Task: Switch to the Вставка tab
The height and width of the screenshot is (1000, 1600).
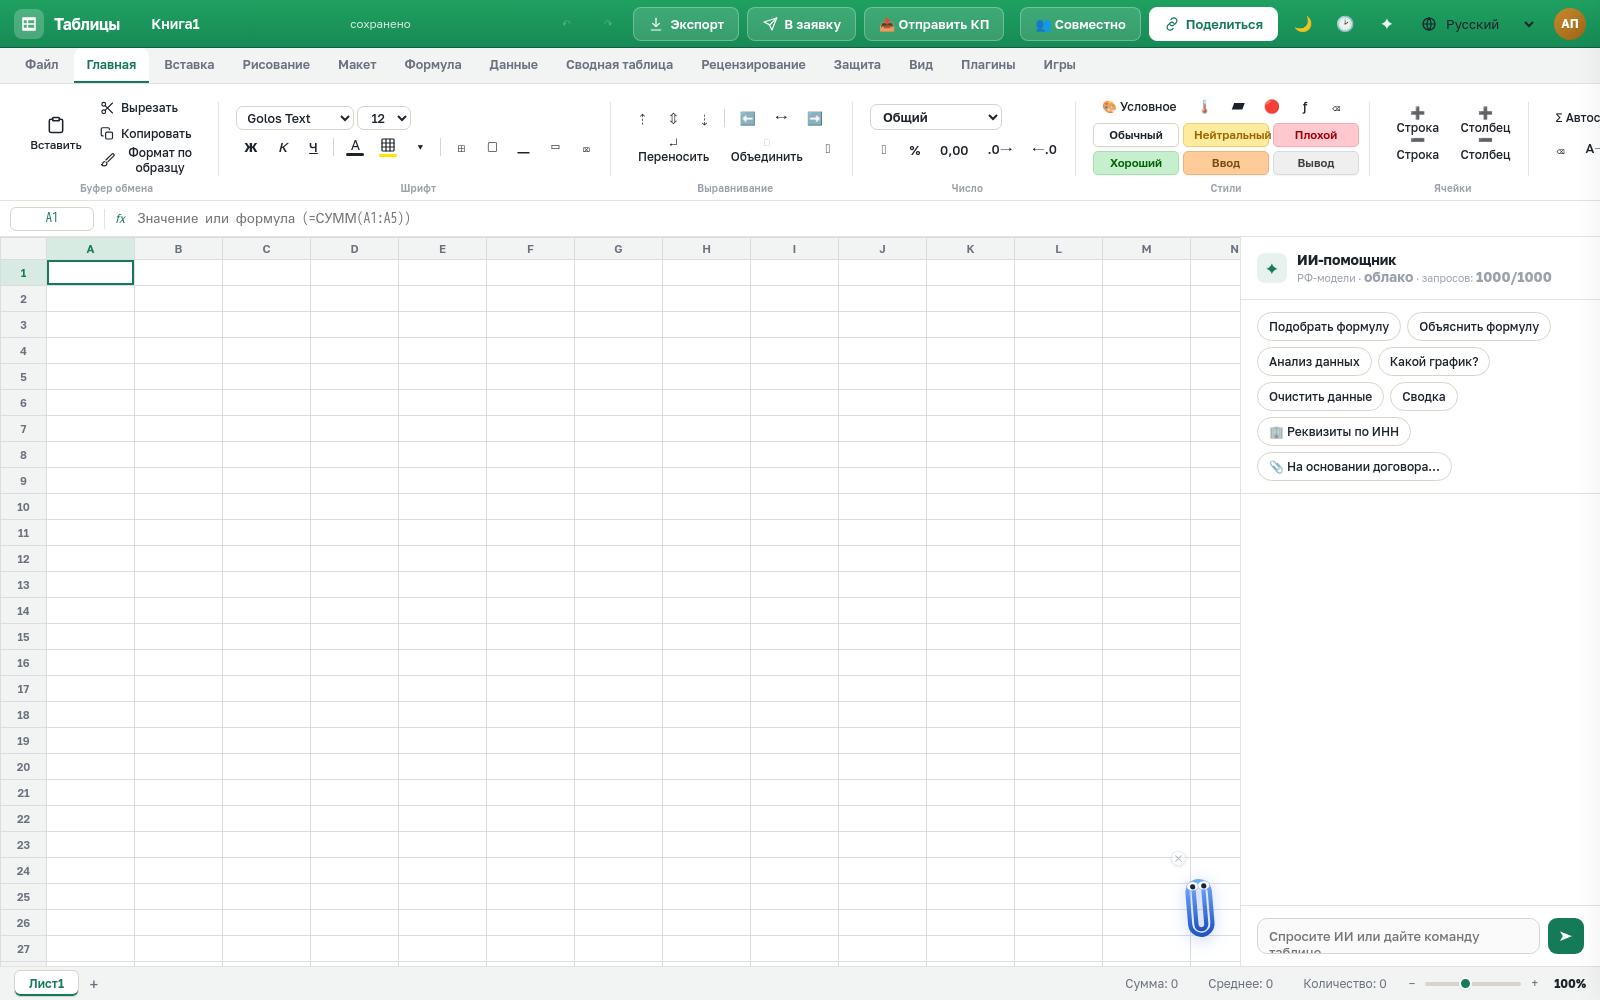Action: 189,65
